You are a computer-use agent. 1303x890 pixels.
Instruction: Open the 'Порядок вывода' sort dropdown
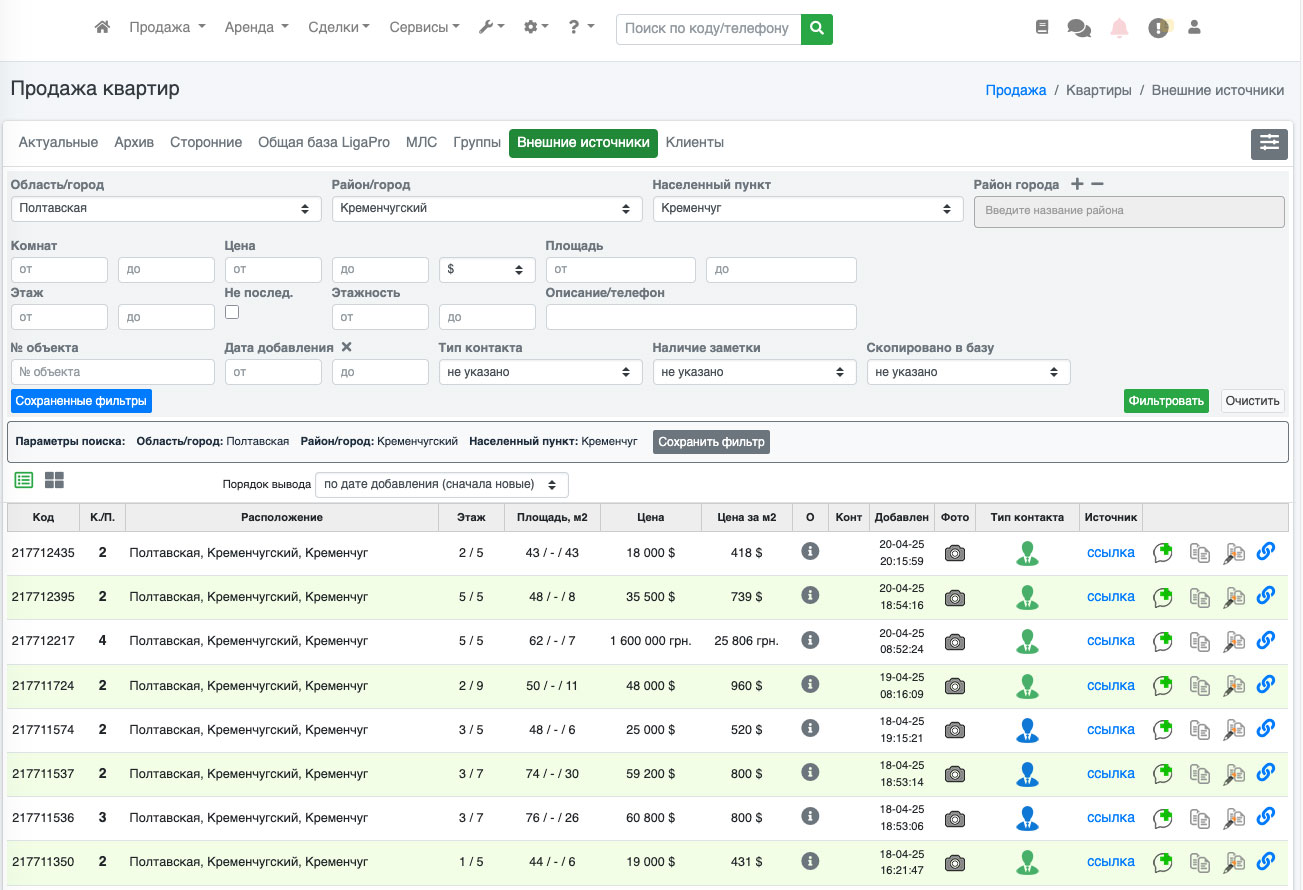441,484
